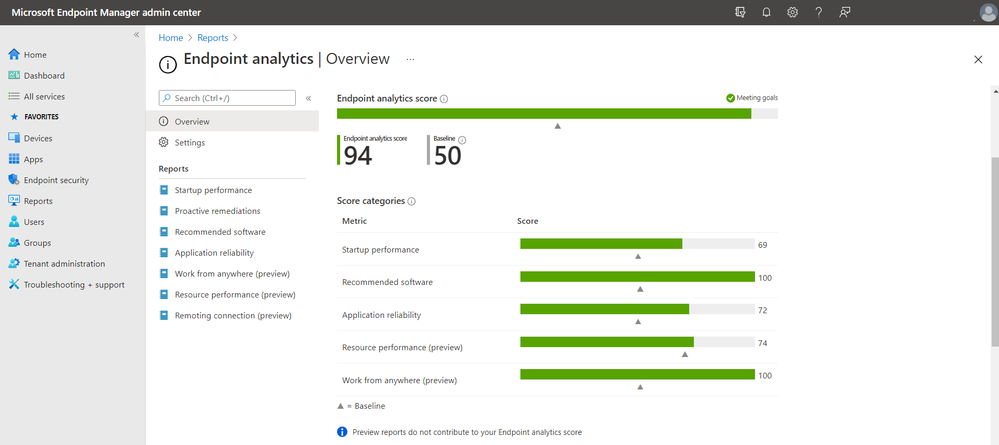Screen dimensions: 999x445
Task: Click the Reports breadcrumb link
Action: coord(213,38)
